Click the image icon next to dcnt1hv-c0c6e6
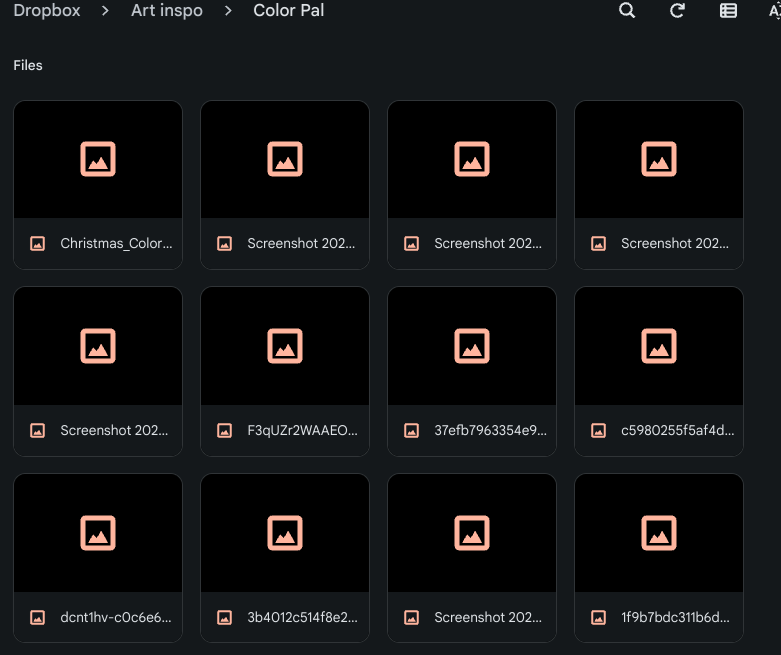 (x=38, y=617)
